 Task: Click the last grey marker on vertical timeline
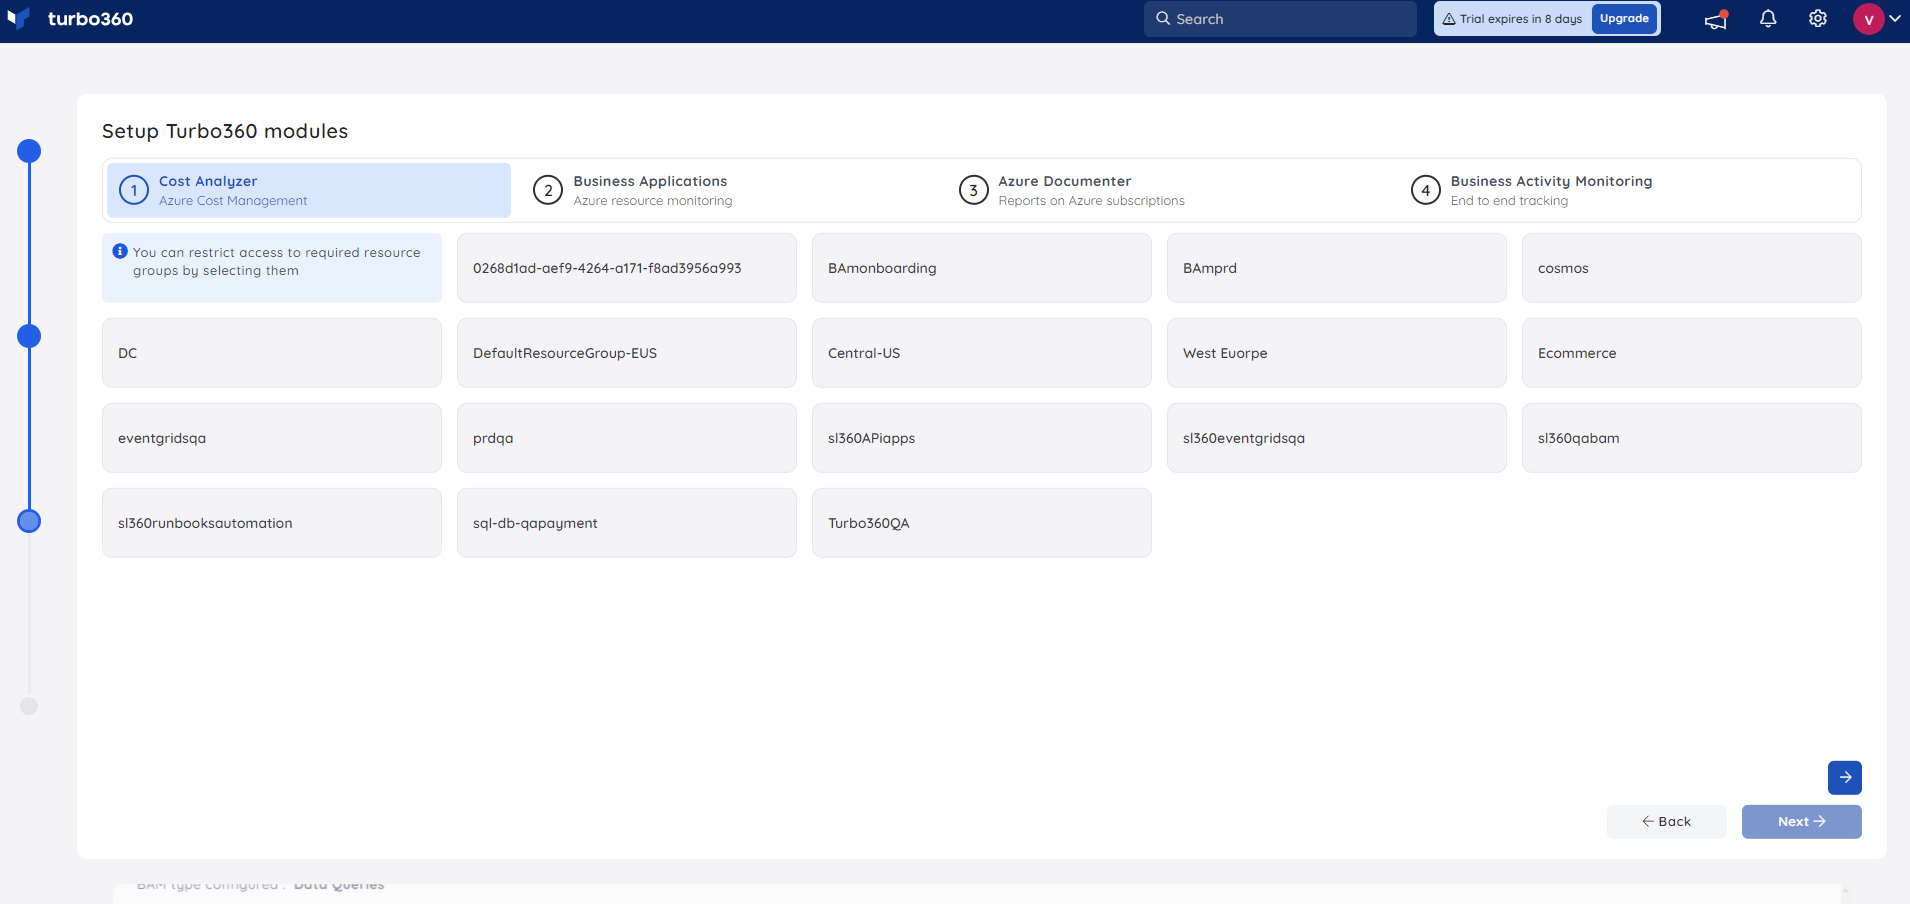point(29,706)
